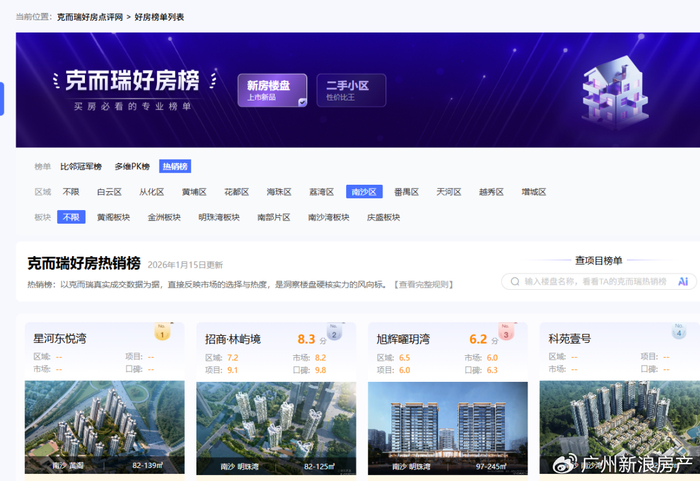The image size is (700, 481).
Task: Click 星河东悦湾 aerial photo thumbnail
Action: pyautogui.click(x=104, y=427)
